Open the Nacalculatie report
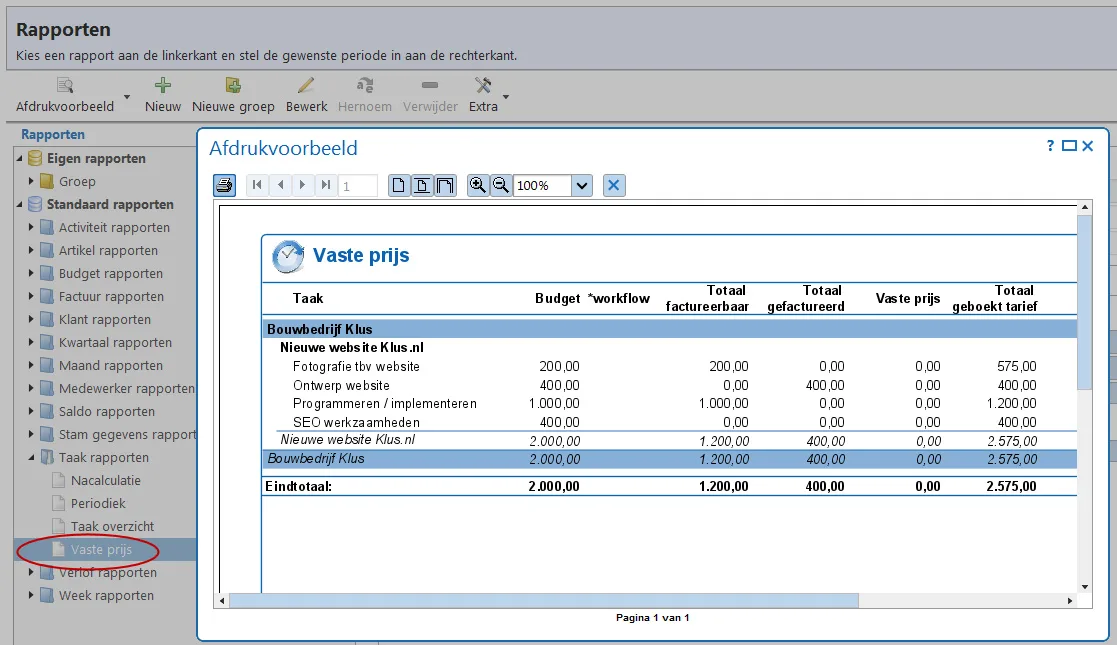This screenshot has width=1117, height=645. pyautogui.click(x=105, y=480)
